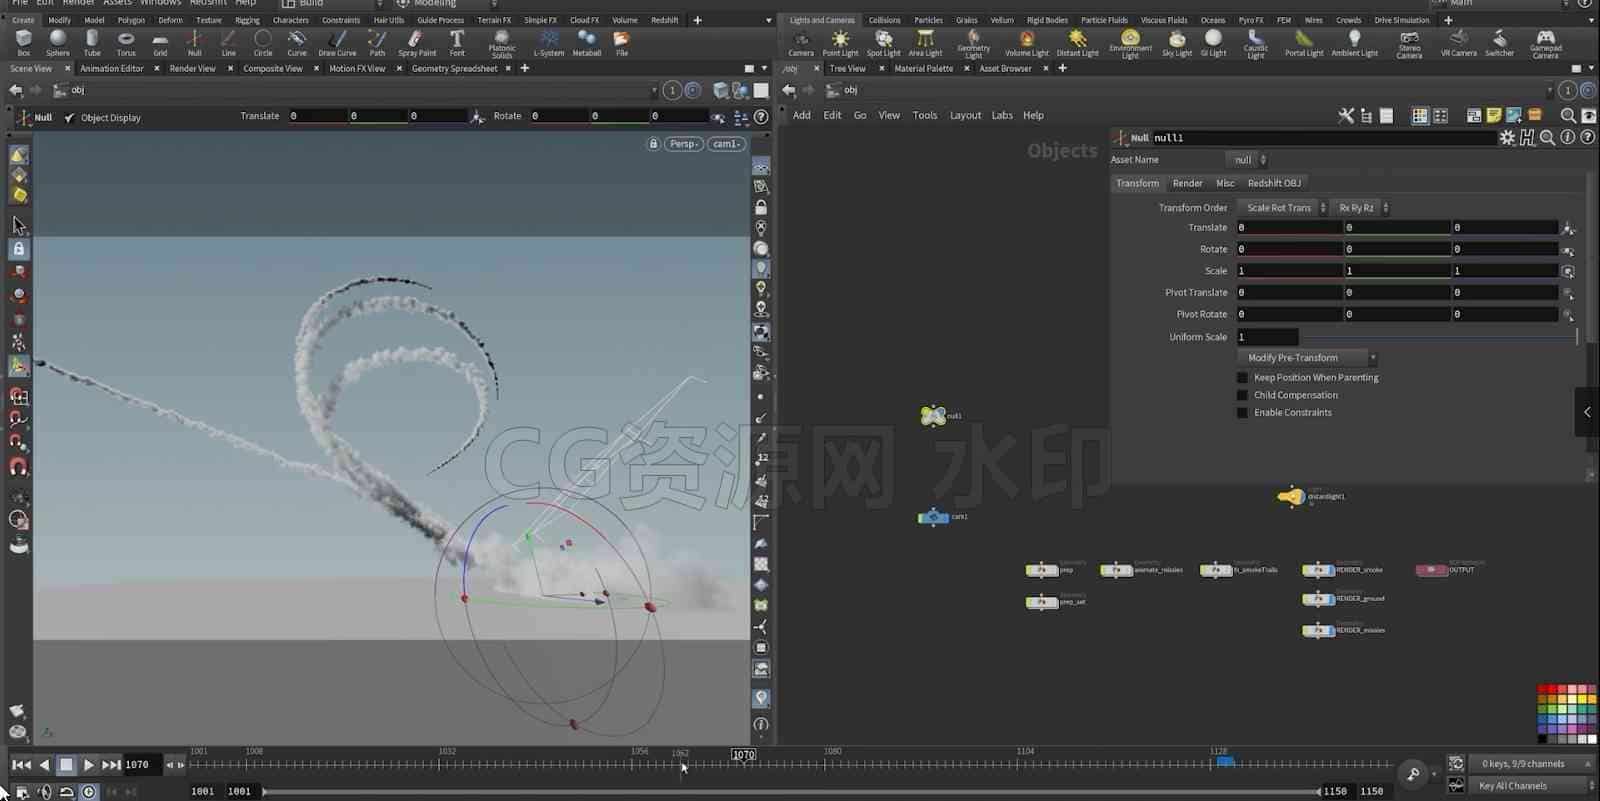Add a Point Light

pos(840,42)
